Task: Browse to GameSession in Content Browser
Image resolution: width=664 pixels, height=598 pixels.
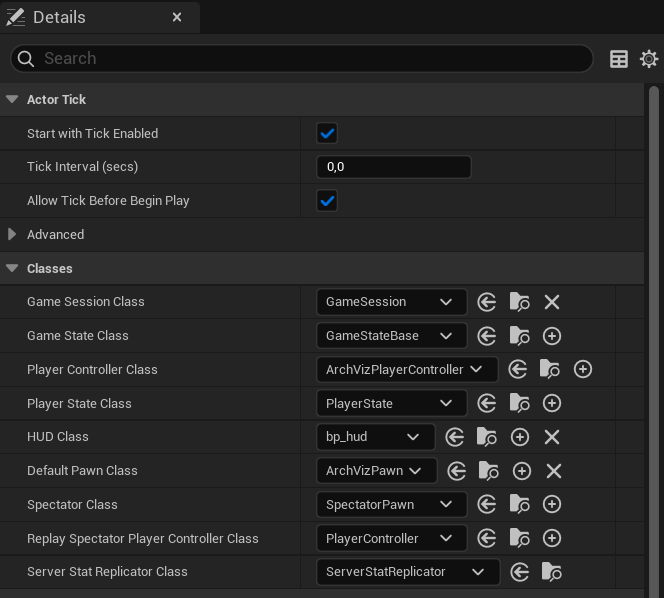Action: 519,302
